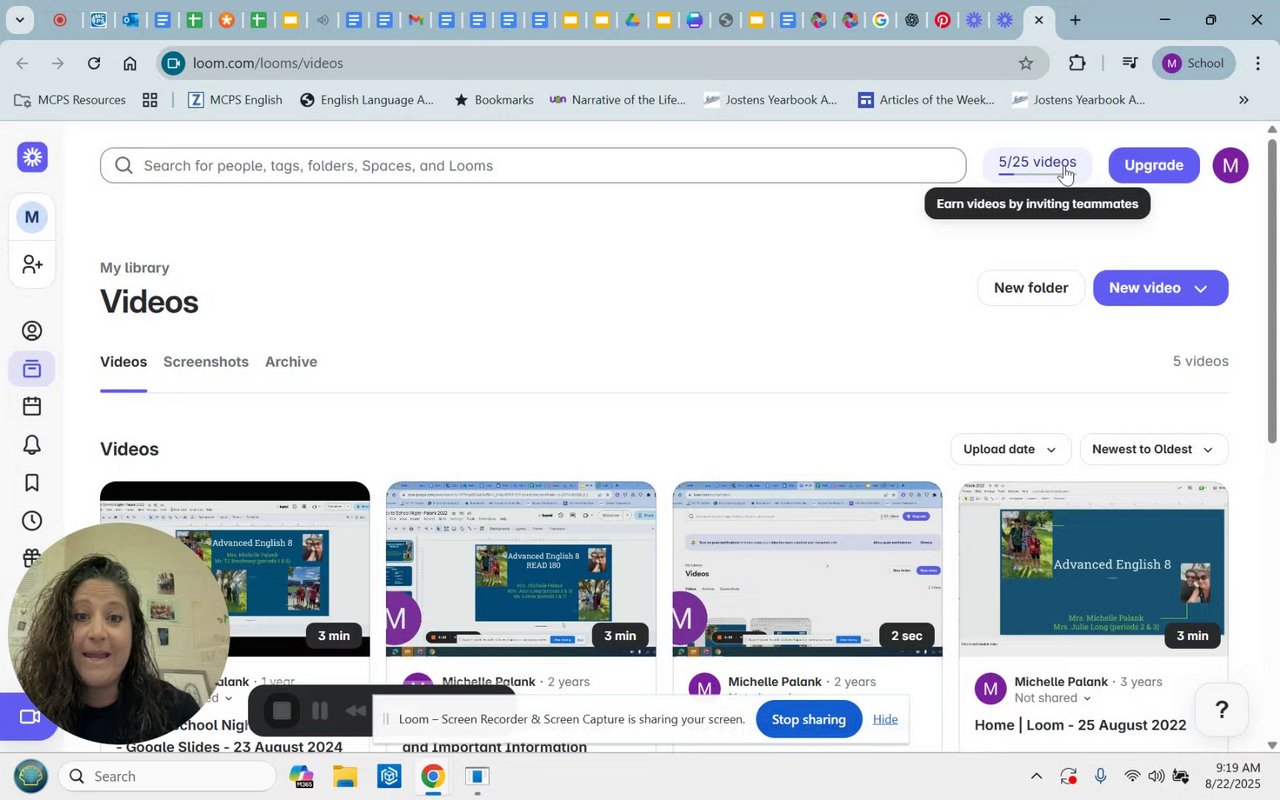Open the video thumbnail with the 2 sec badge

(807, 569)
